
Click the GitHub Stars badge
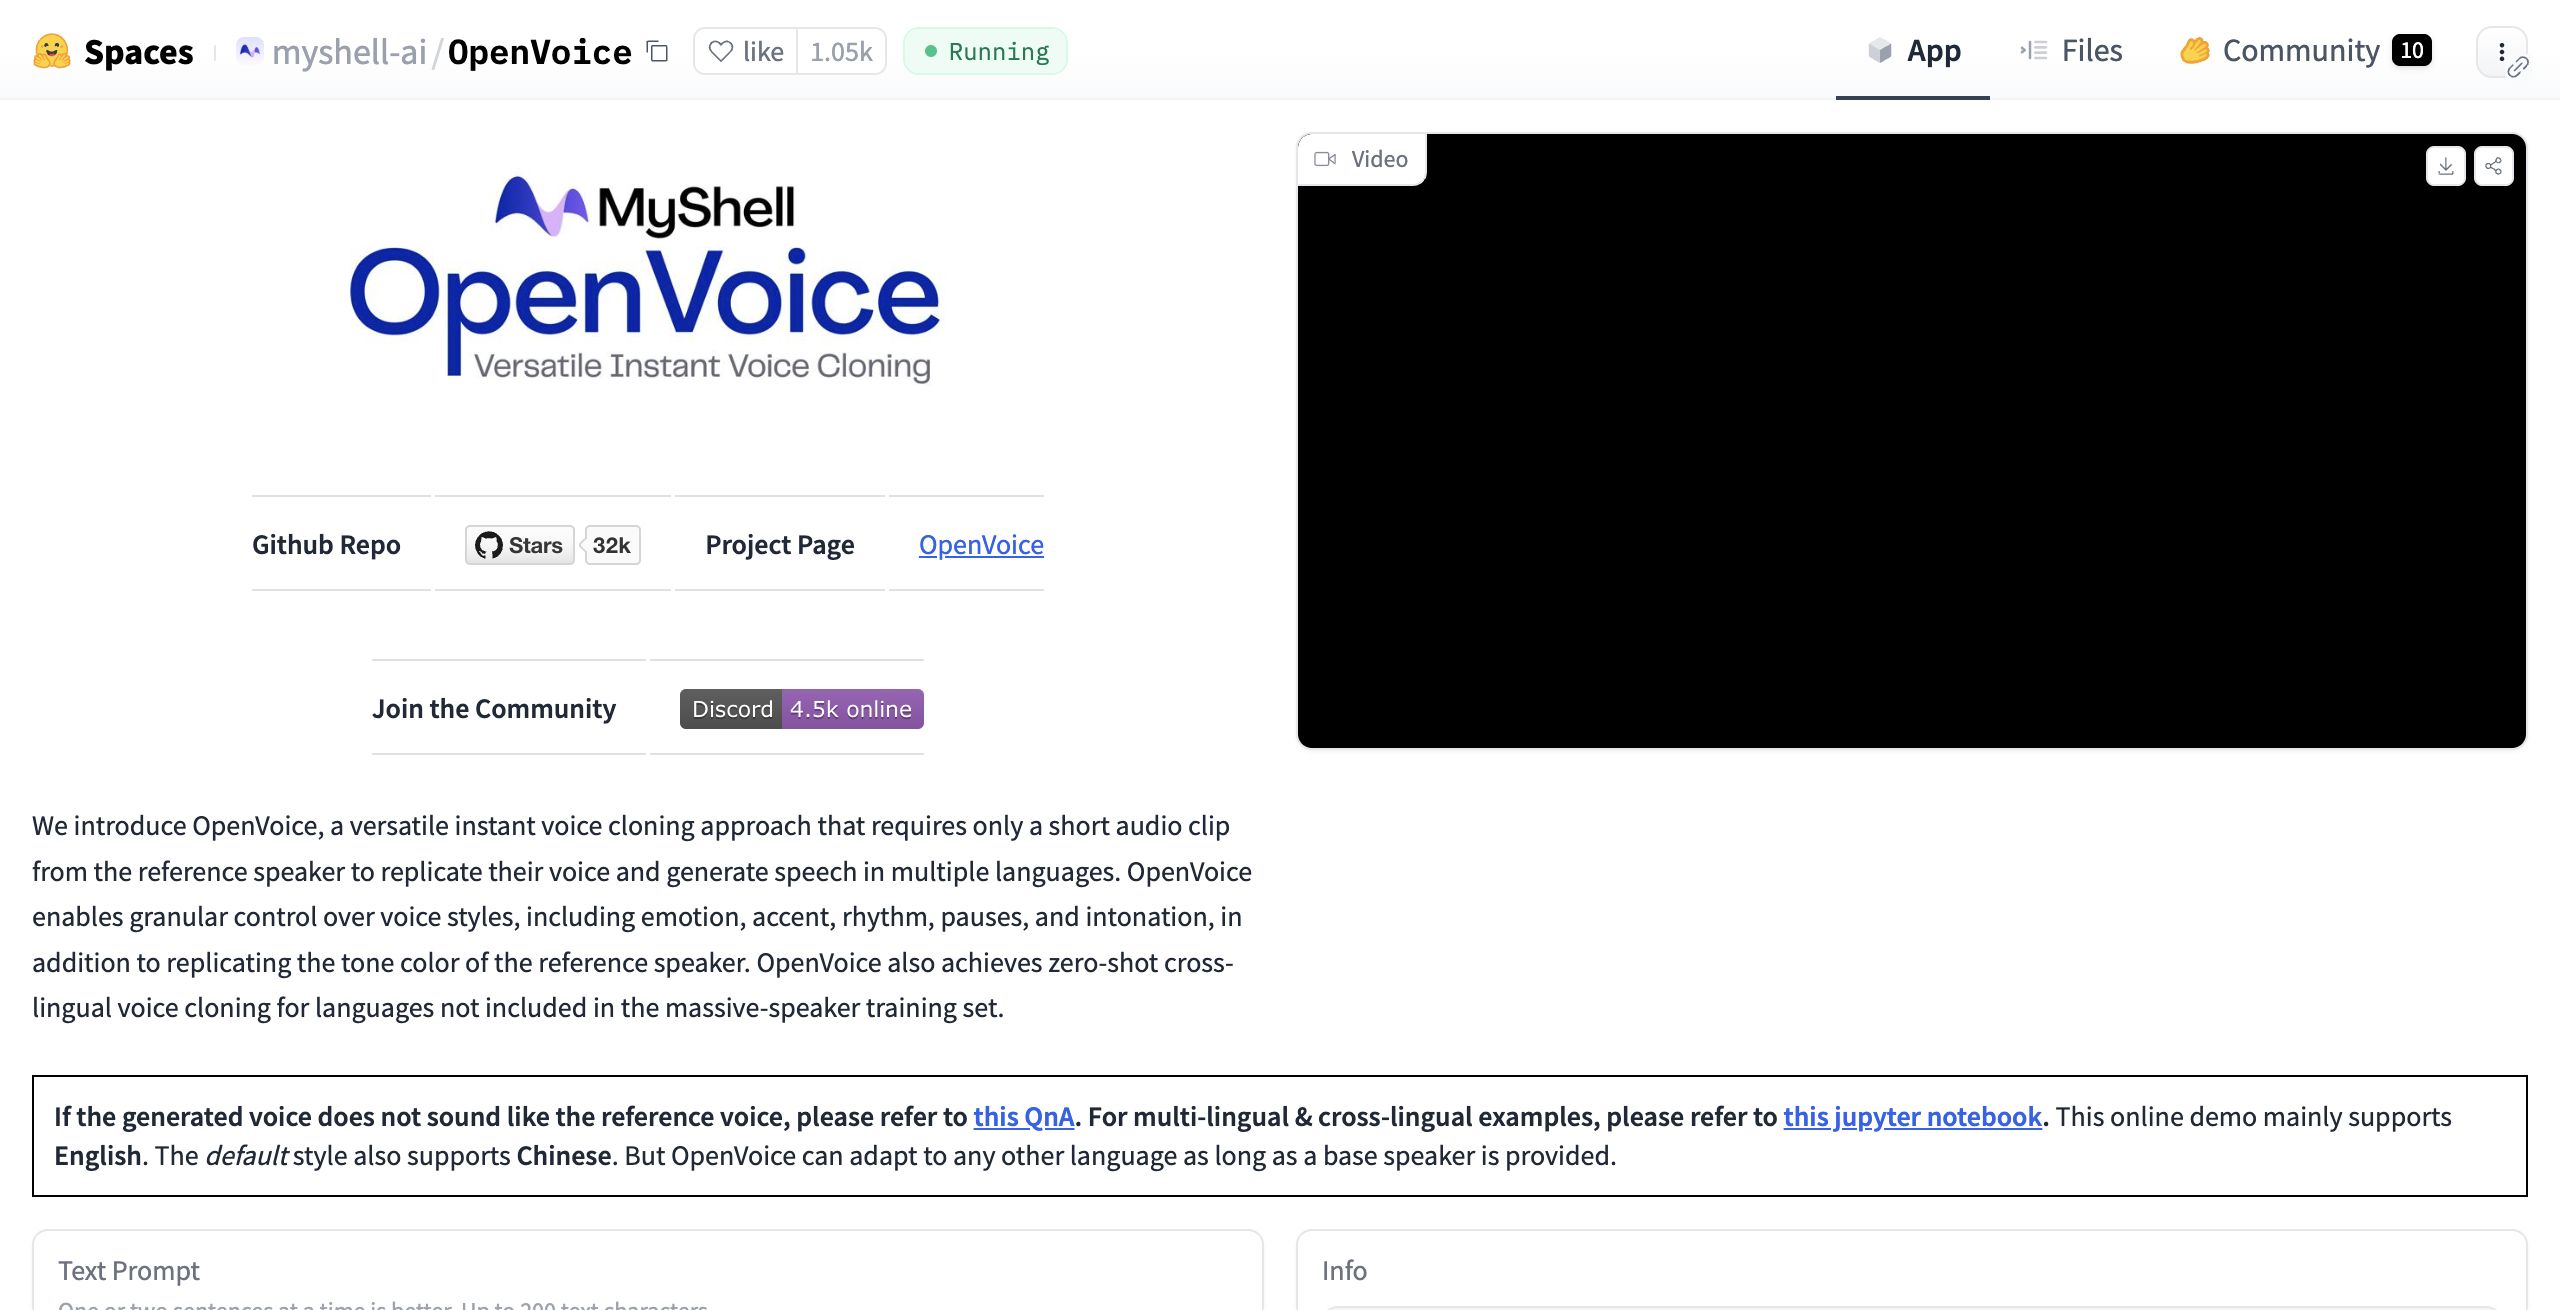coord(520,545)
